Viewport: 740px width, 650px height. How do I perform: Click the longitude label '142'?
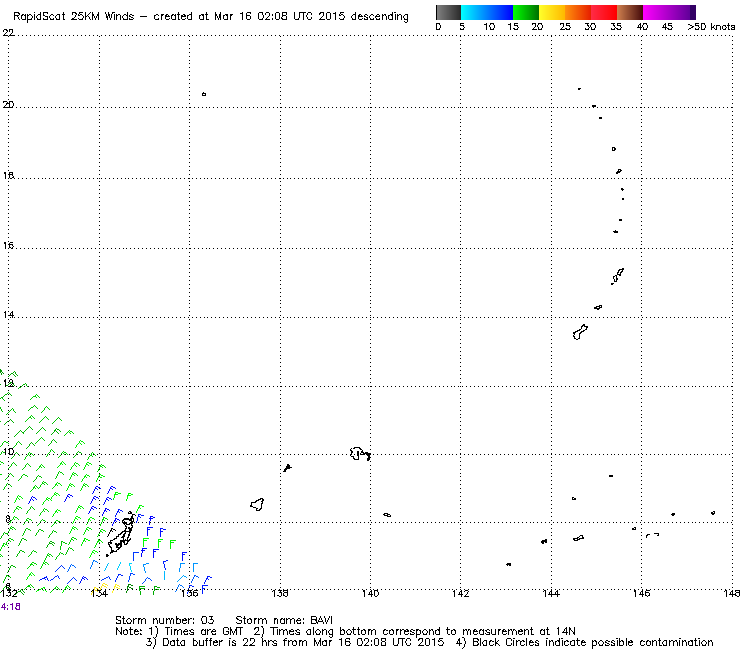[x=461, y=593]
